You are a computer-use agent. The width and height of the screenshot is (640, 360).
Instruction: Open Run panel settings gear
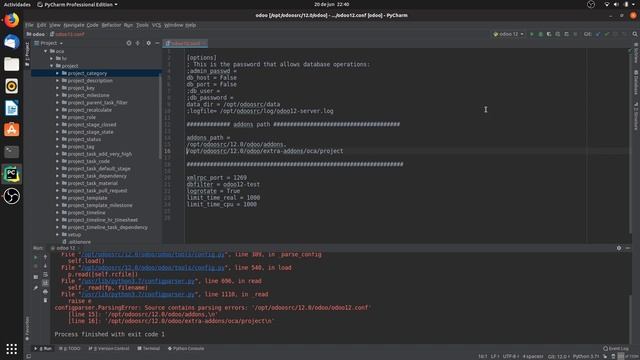coord(619,248)
